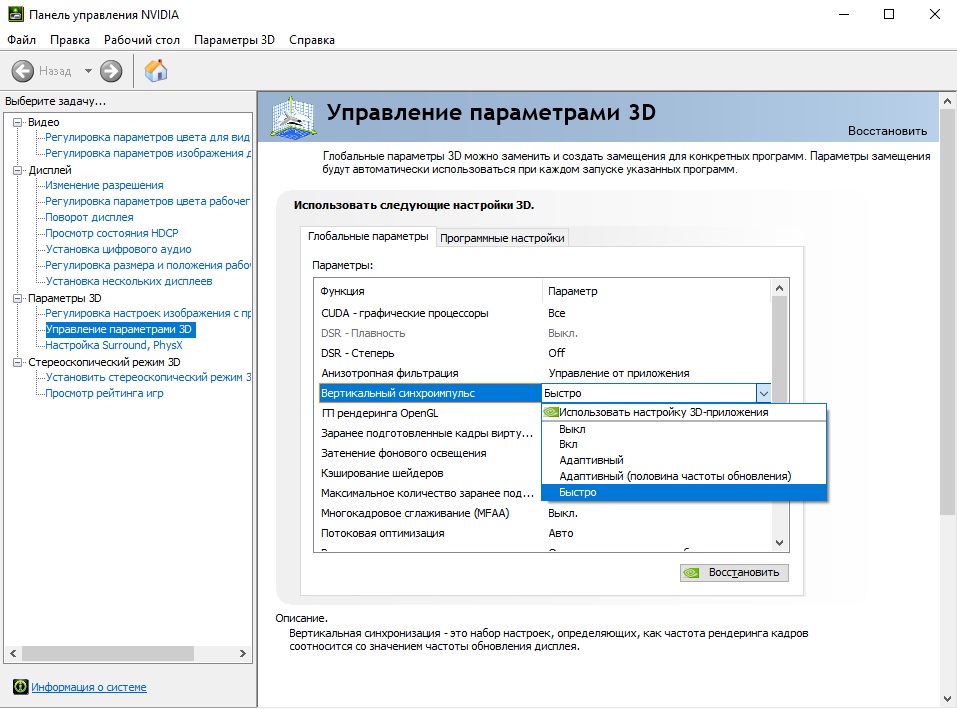Select Управление параметрами 3D tree item
Image resolution: width=957 pixels, height=709 pixels.
(120, 329)
